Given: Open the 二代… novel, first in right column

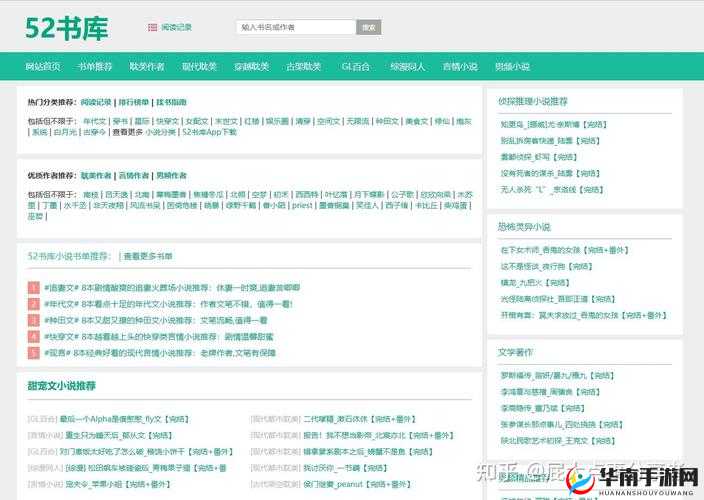Looking at the screenshot, I should tap(359, 419).
